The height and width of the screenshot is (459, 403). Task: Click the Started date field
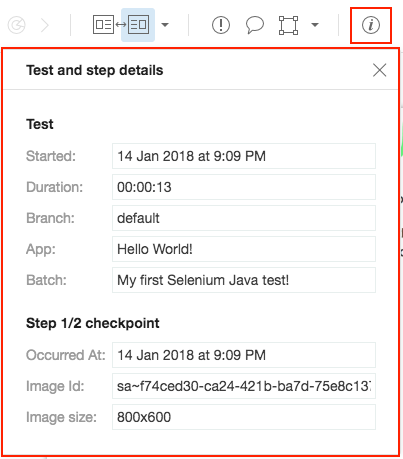tap(244, 156)
